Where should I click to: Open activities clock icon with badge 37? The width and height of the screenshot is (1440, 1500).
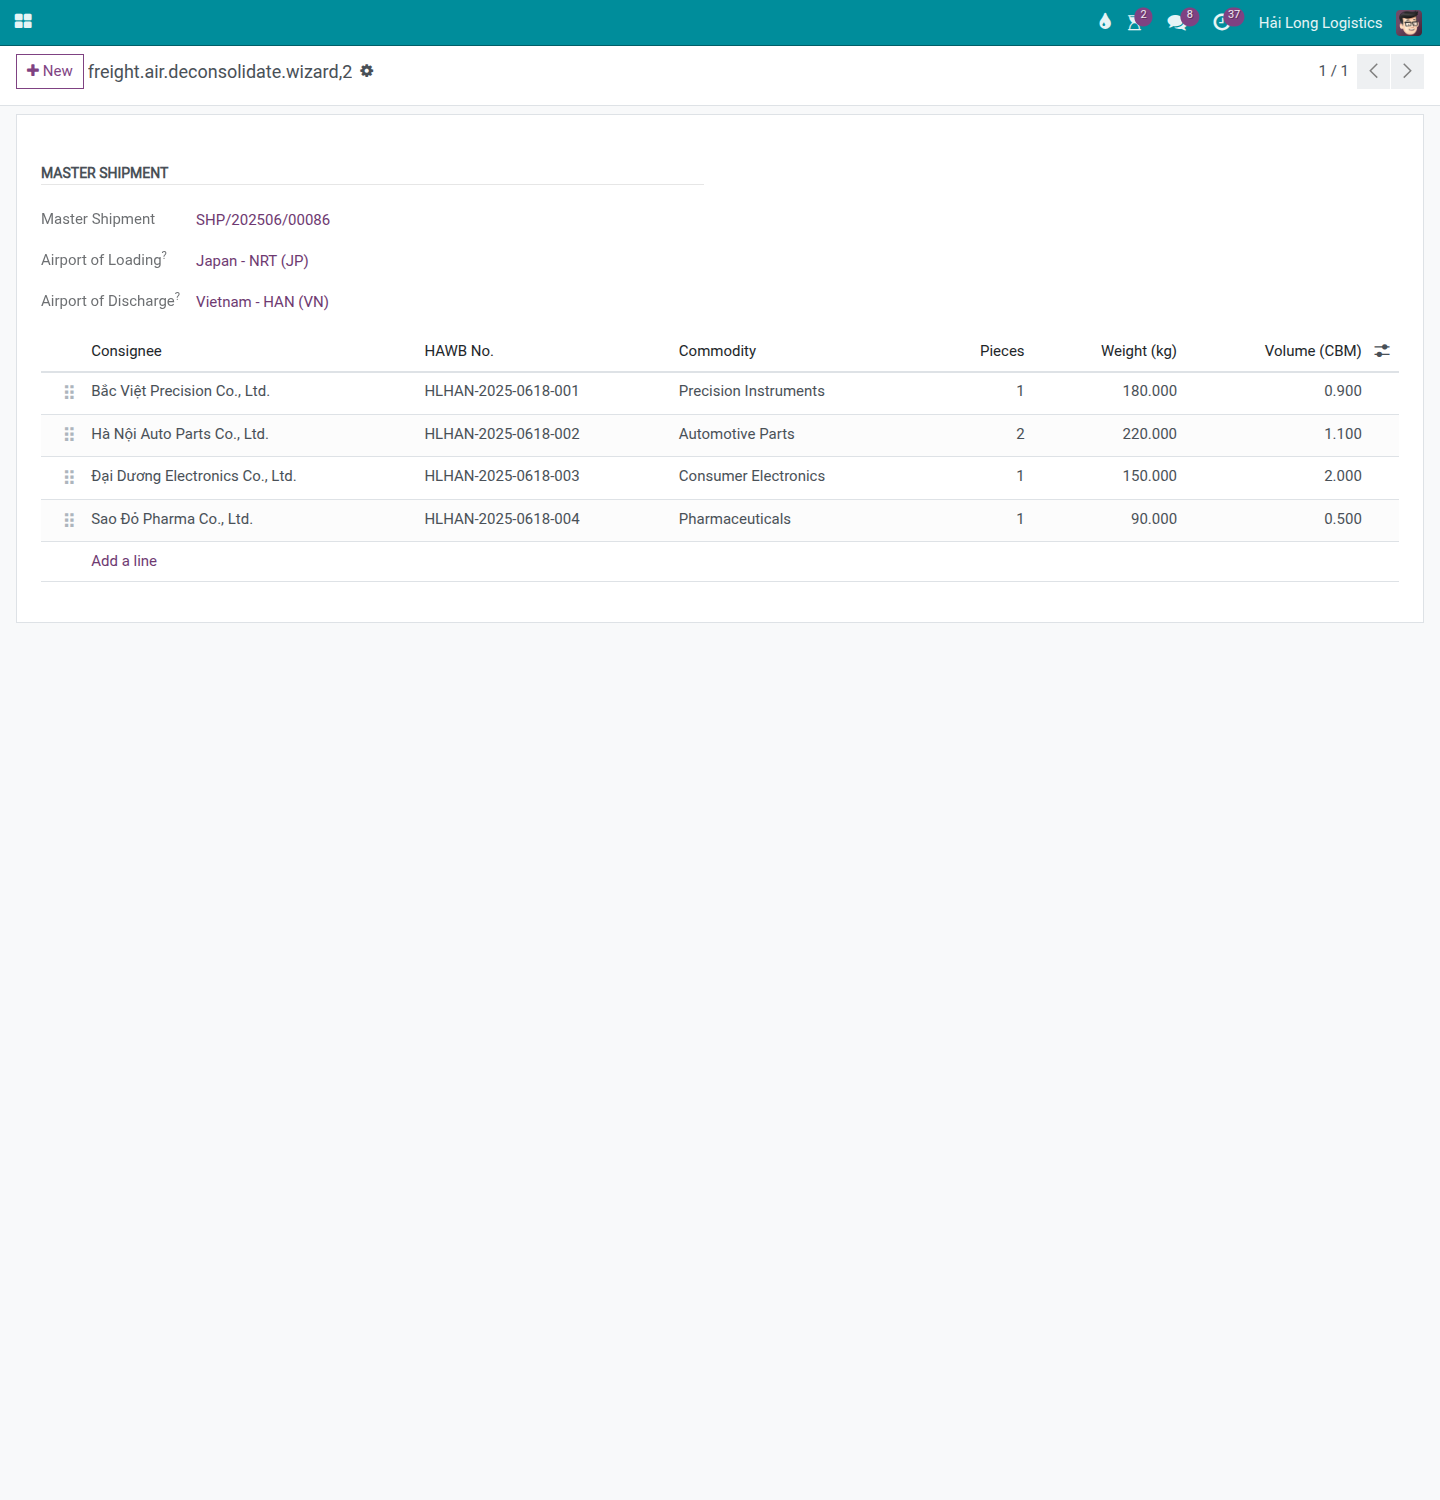(1224, 22)
